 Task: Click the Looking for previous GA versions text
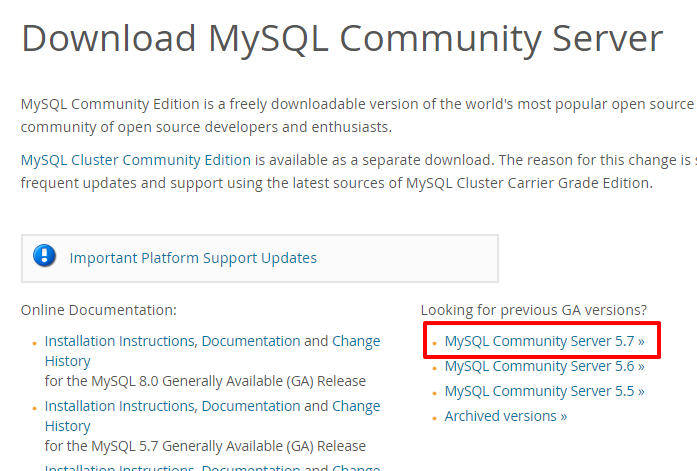tap(534, 310)
